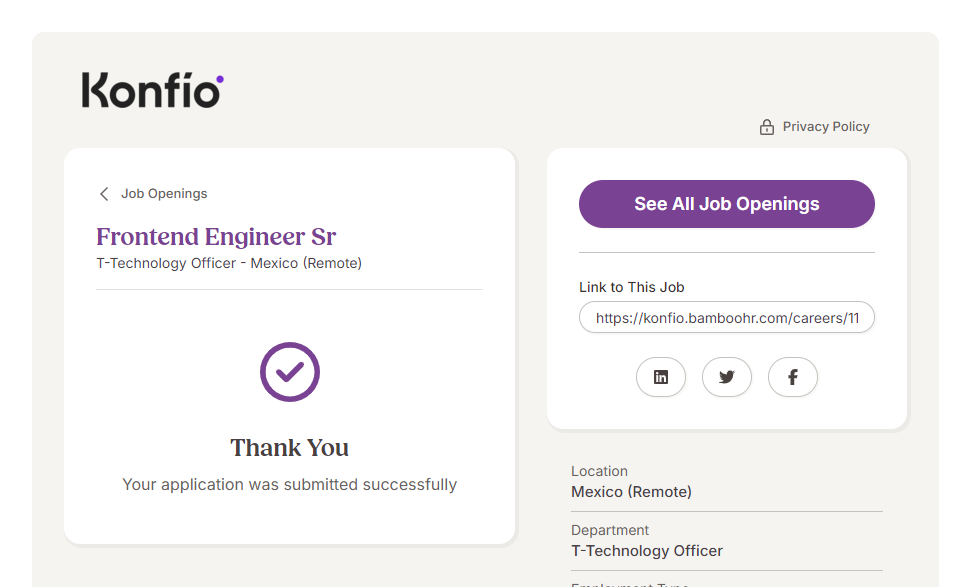
Task: Click the Frontend Engineer Sr title
Action: 216,237
